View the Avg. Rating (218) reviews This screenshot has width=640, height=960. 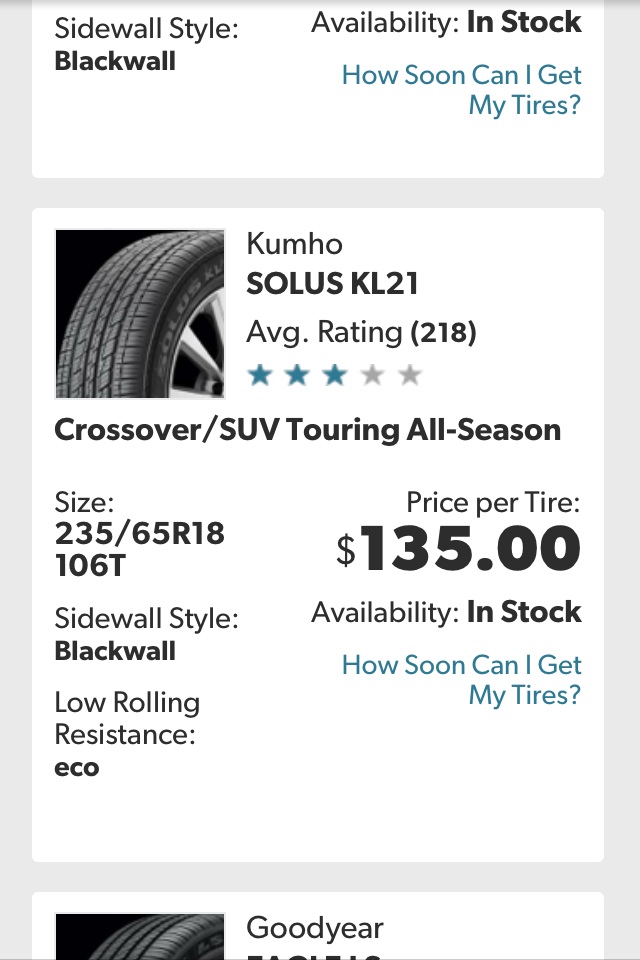[361, 332]
